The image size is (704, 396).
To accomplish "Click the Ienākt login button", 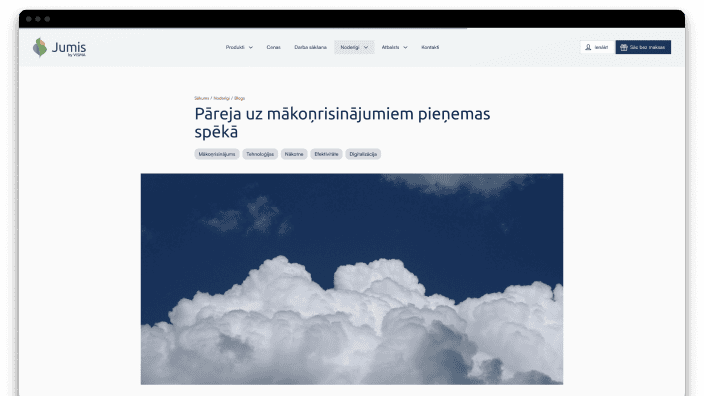I will point(597,47).
